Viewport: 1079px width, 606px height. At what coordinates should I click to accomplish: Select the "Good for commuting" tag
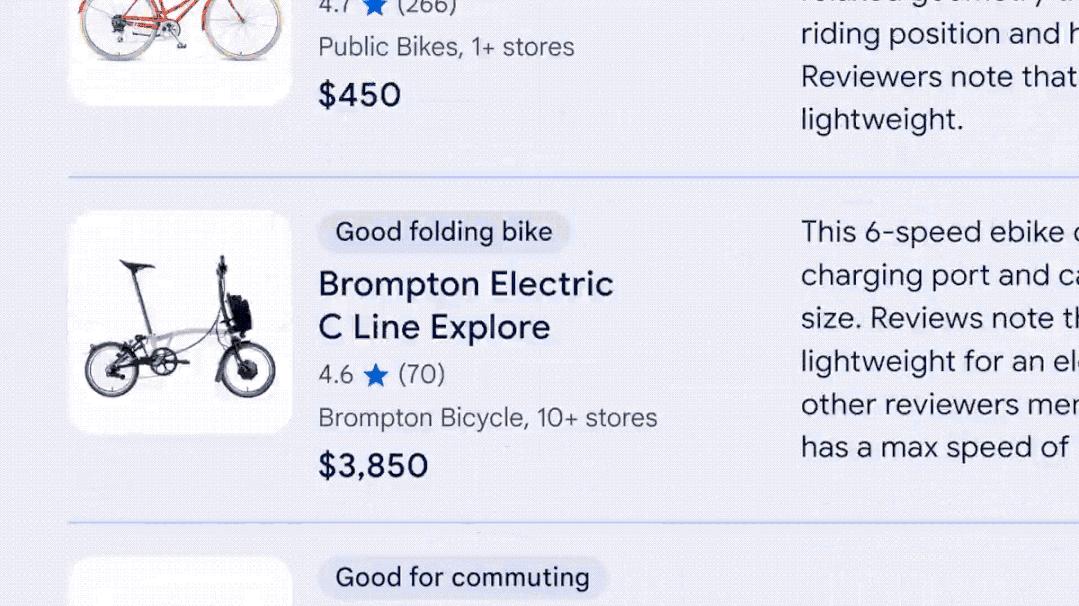462,577
